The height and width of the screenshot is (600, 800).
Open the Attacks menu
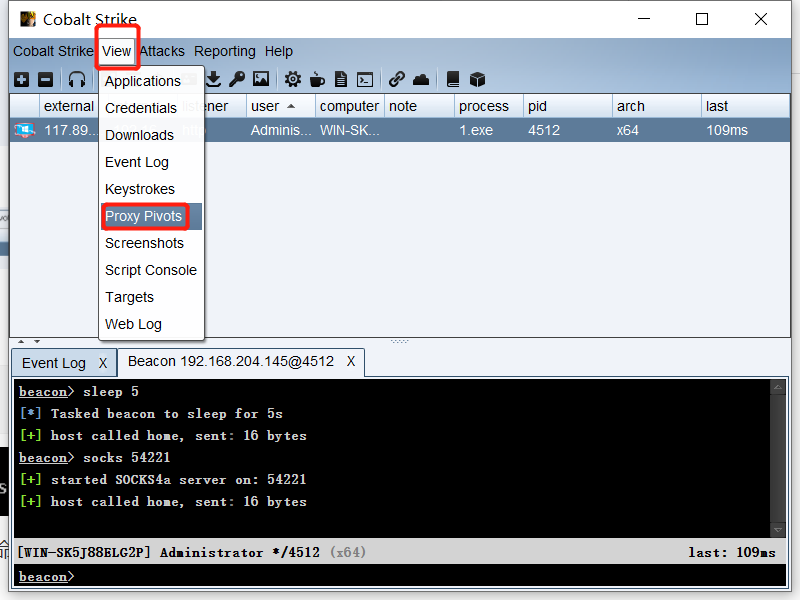tap(162, 52)
